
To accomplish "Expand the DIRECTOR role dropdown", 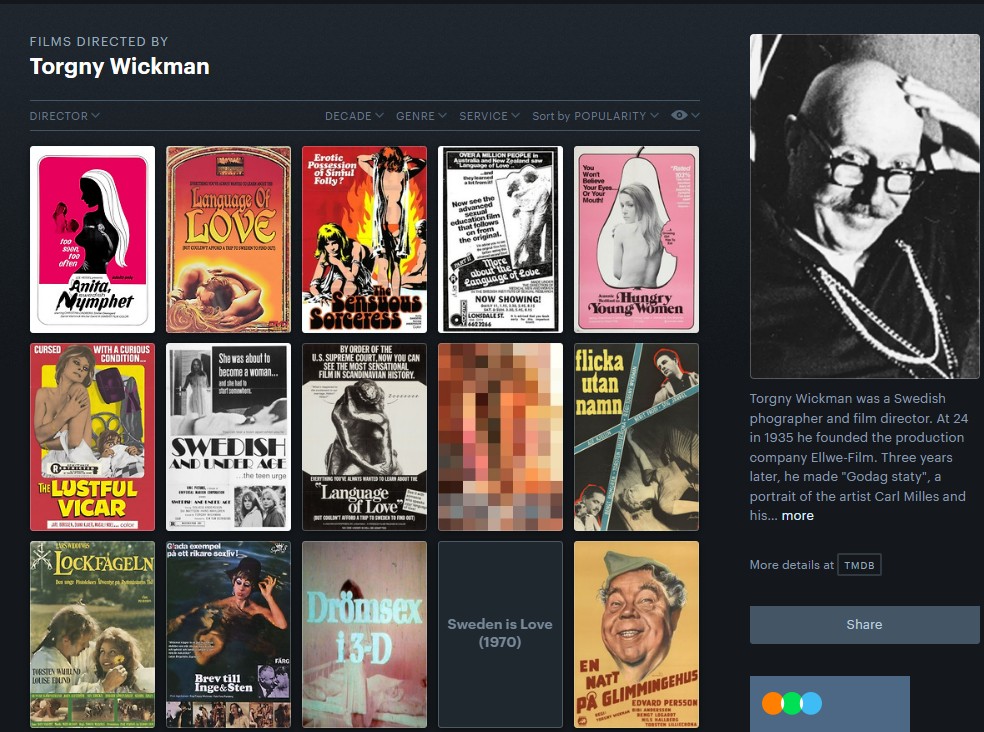I will point(64,116).
